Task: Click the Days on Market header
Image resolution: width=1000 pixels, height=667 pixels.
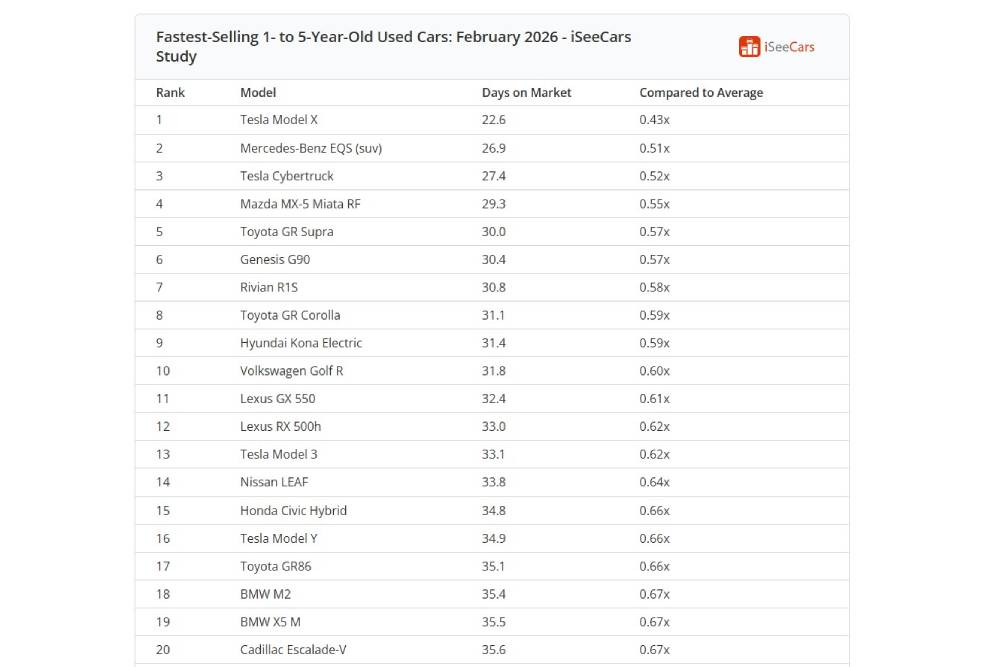Action: [x=526, y=93]
